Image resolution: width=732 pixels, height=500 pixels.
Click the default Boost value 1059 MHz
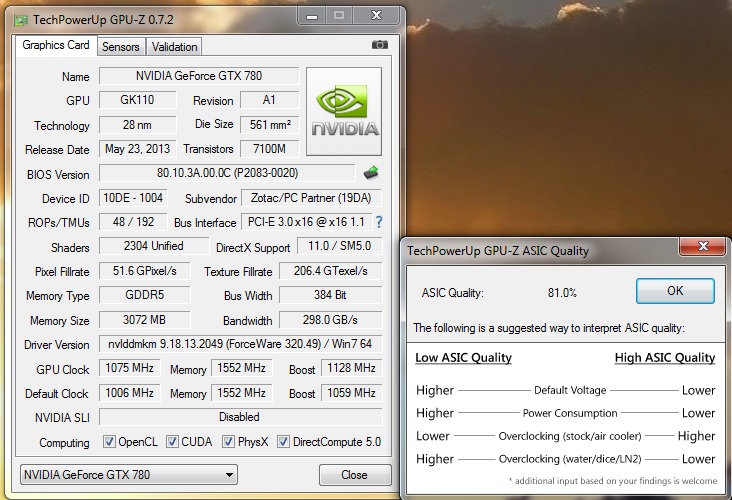tap(352, 393)
